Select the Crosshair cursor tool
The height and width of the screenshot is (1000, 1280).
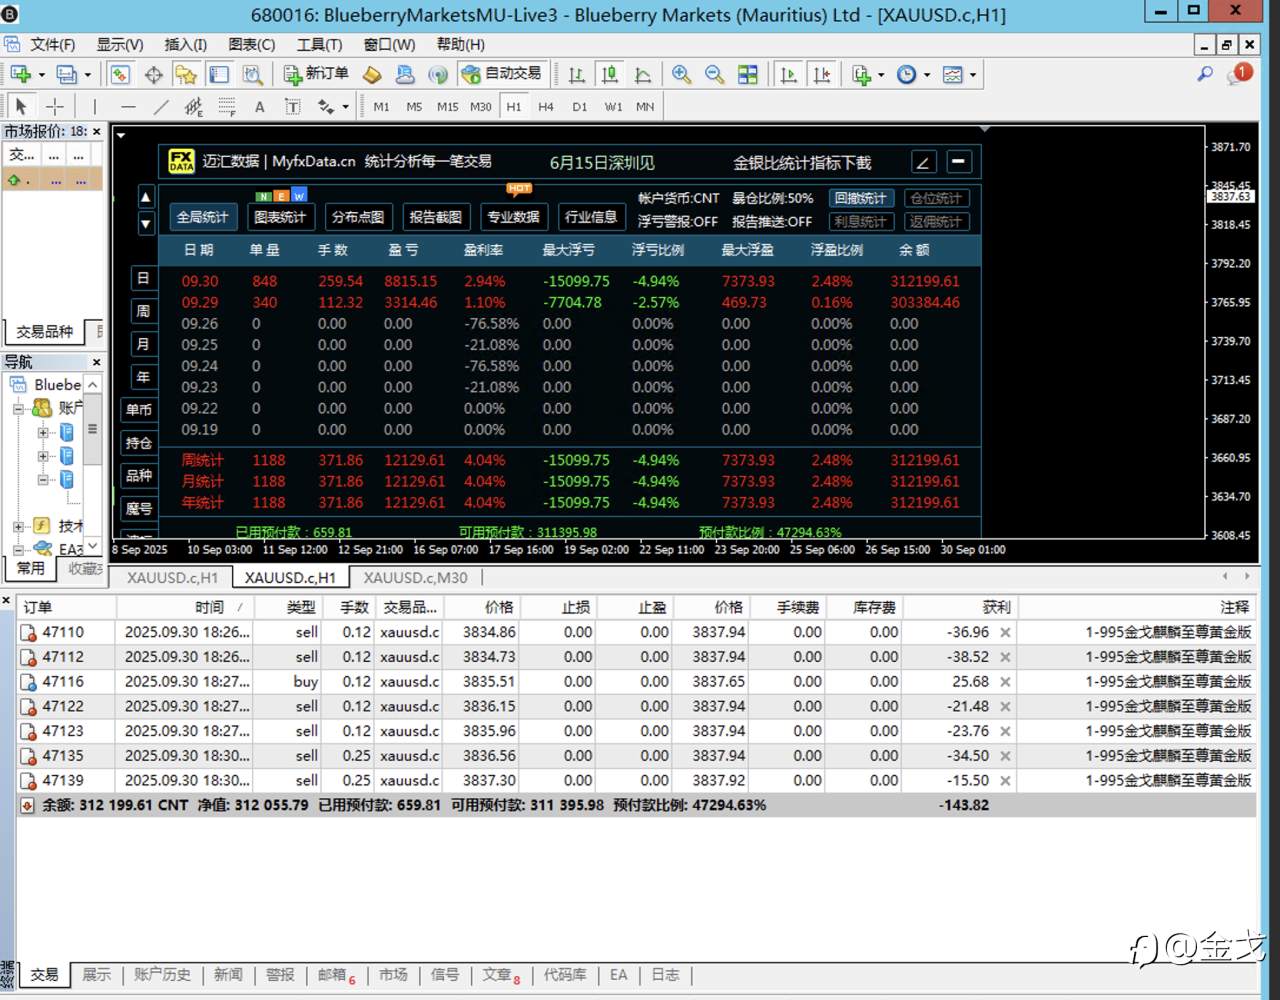(x=55, y=106)
